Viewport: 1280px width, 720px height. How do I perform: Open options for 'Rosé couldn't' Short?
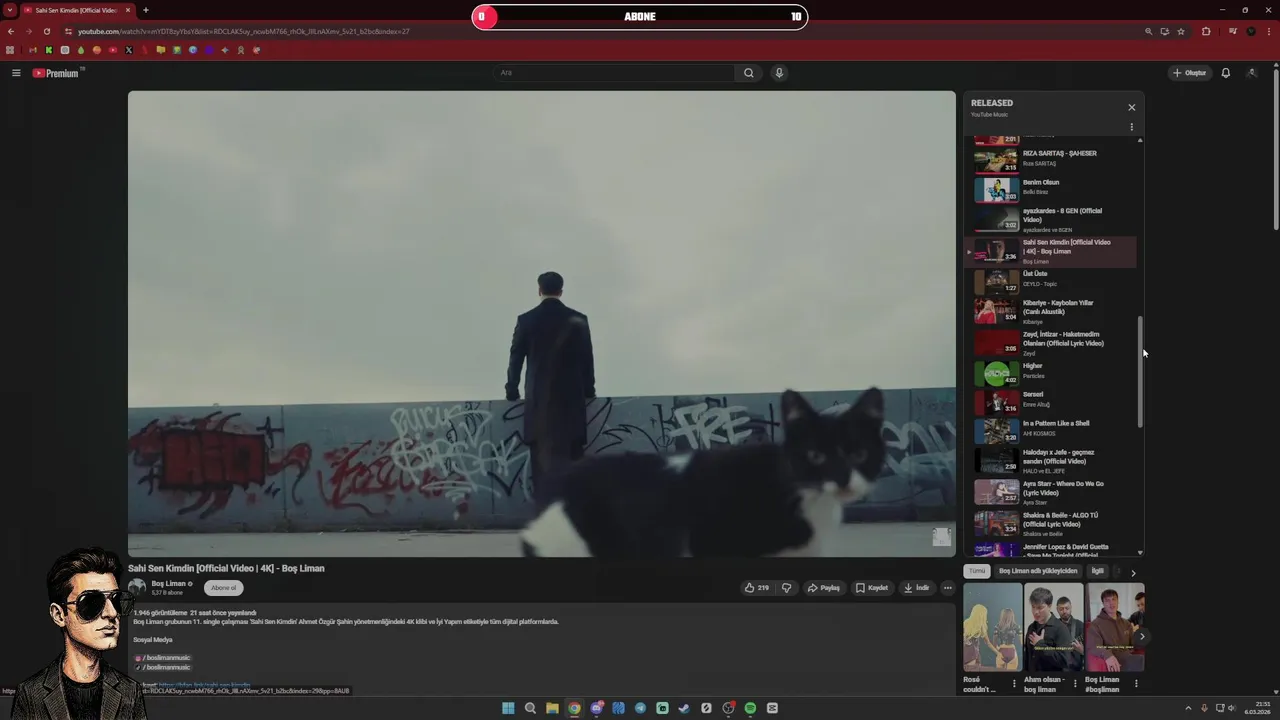pyautogui.click(x=1014, y=684)
